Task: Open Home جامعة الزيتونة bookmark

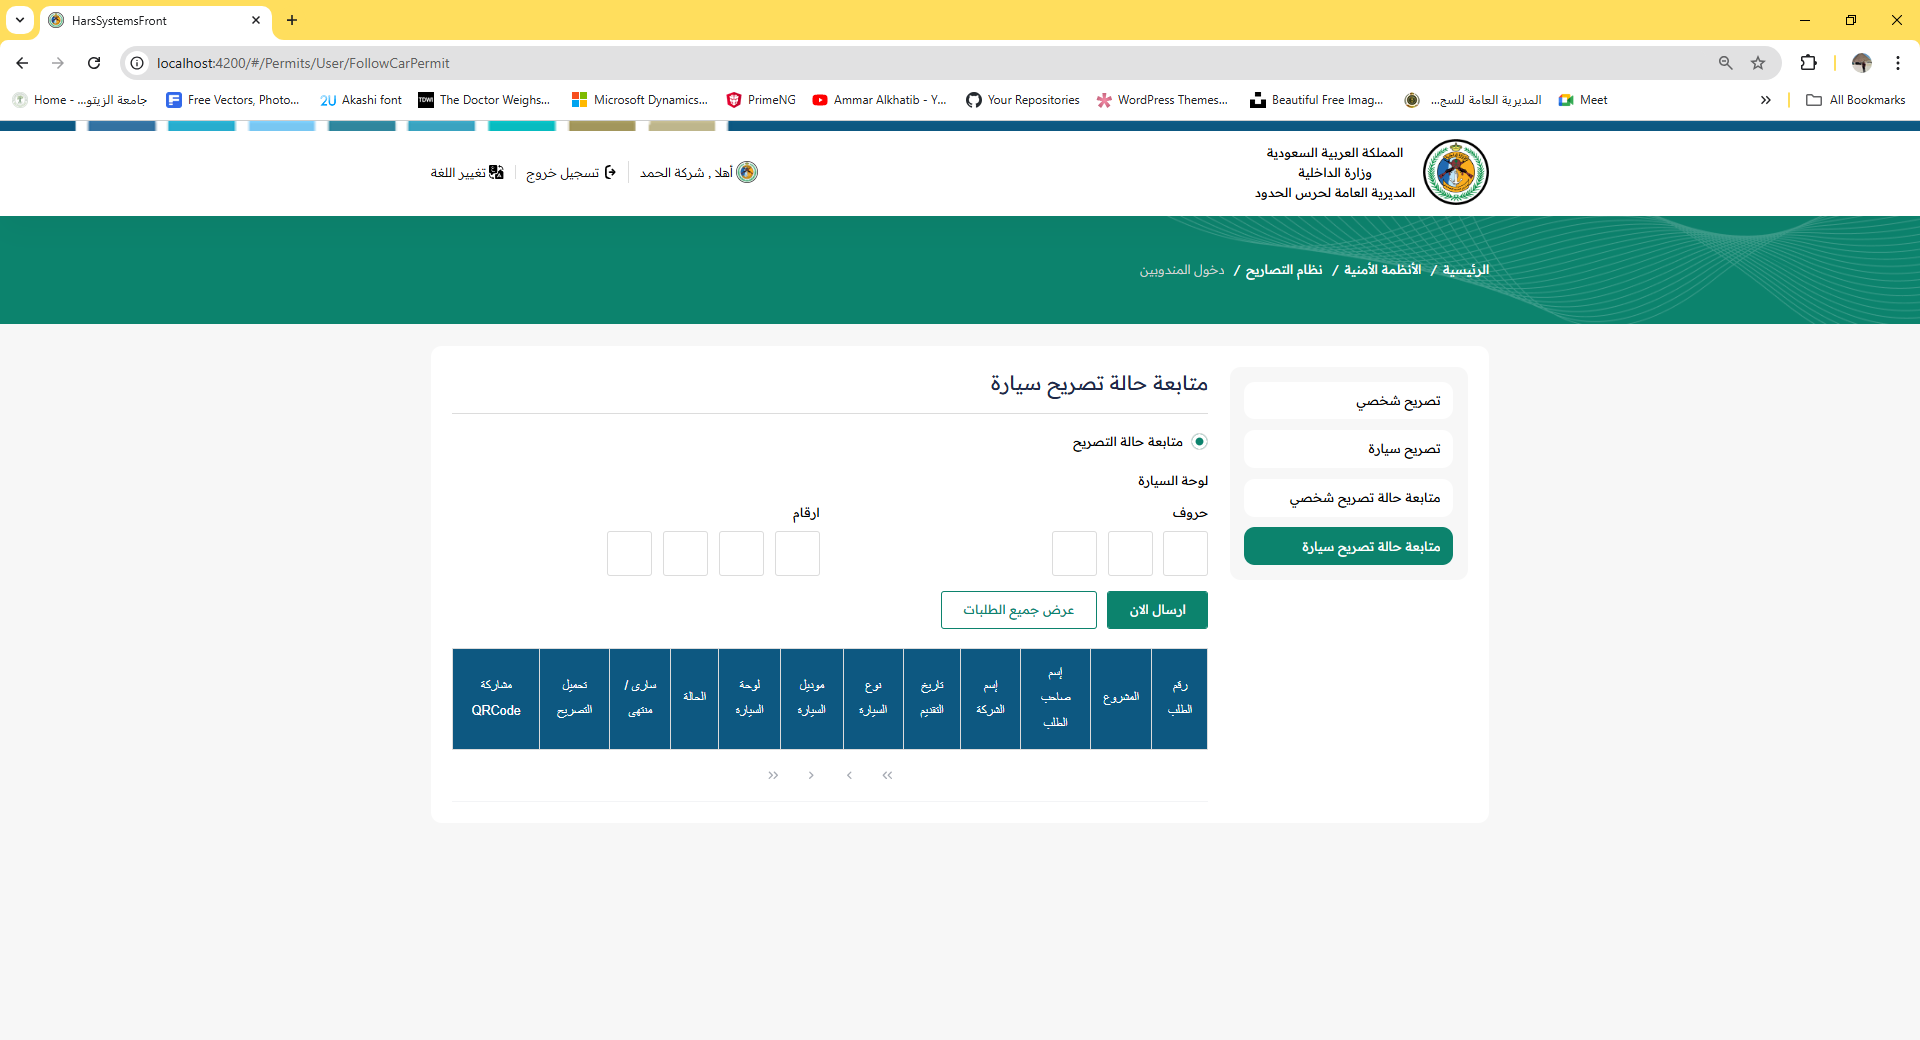Action: pos(80,100)
